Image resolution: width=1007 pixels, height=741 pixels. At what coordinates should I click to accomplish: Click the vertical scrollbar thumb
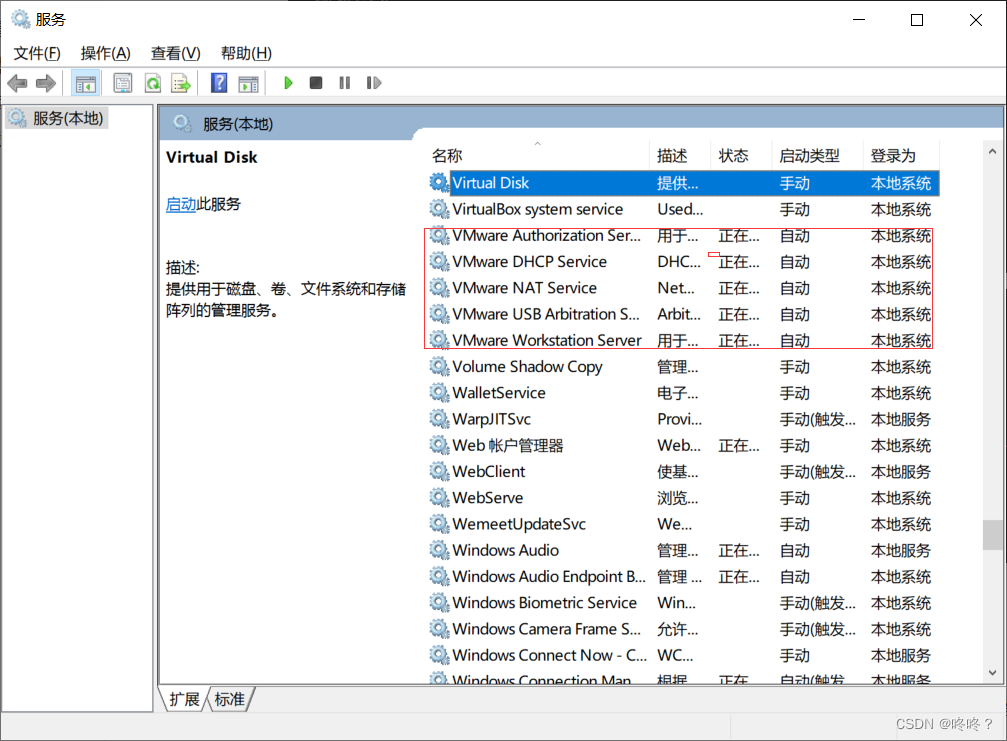click(x=992, y=534)
